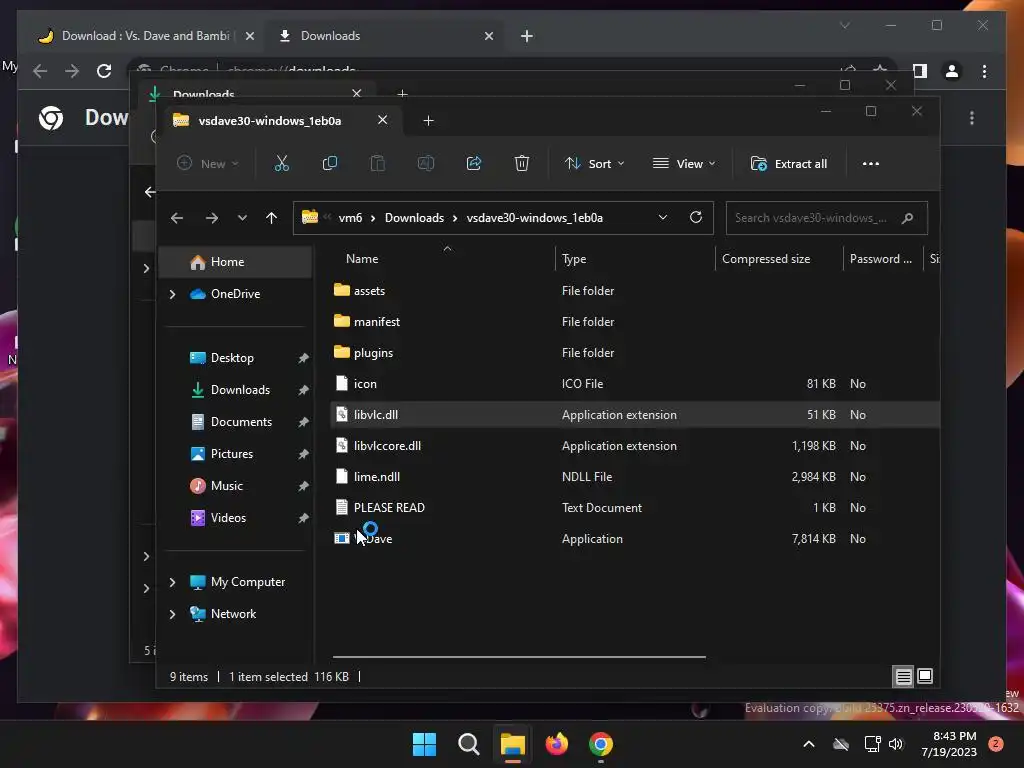Select the lime.ndll file
Screen dimensions: 1024x768
377,477
